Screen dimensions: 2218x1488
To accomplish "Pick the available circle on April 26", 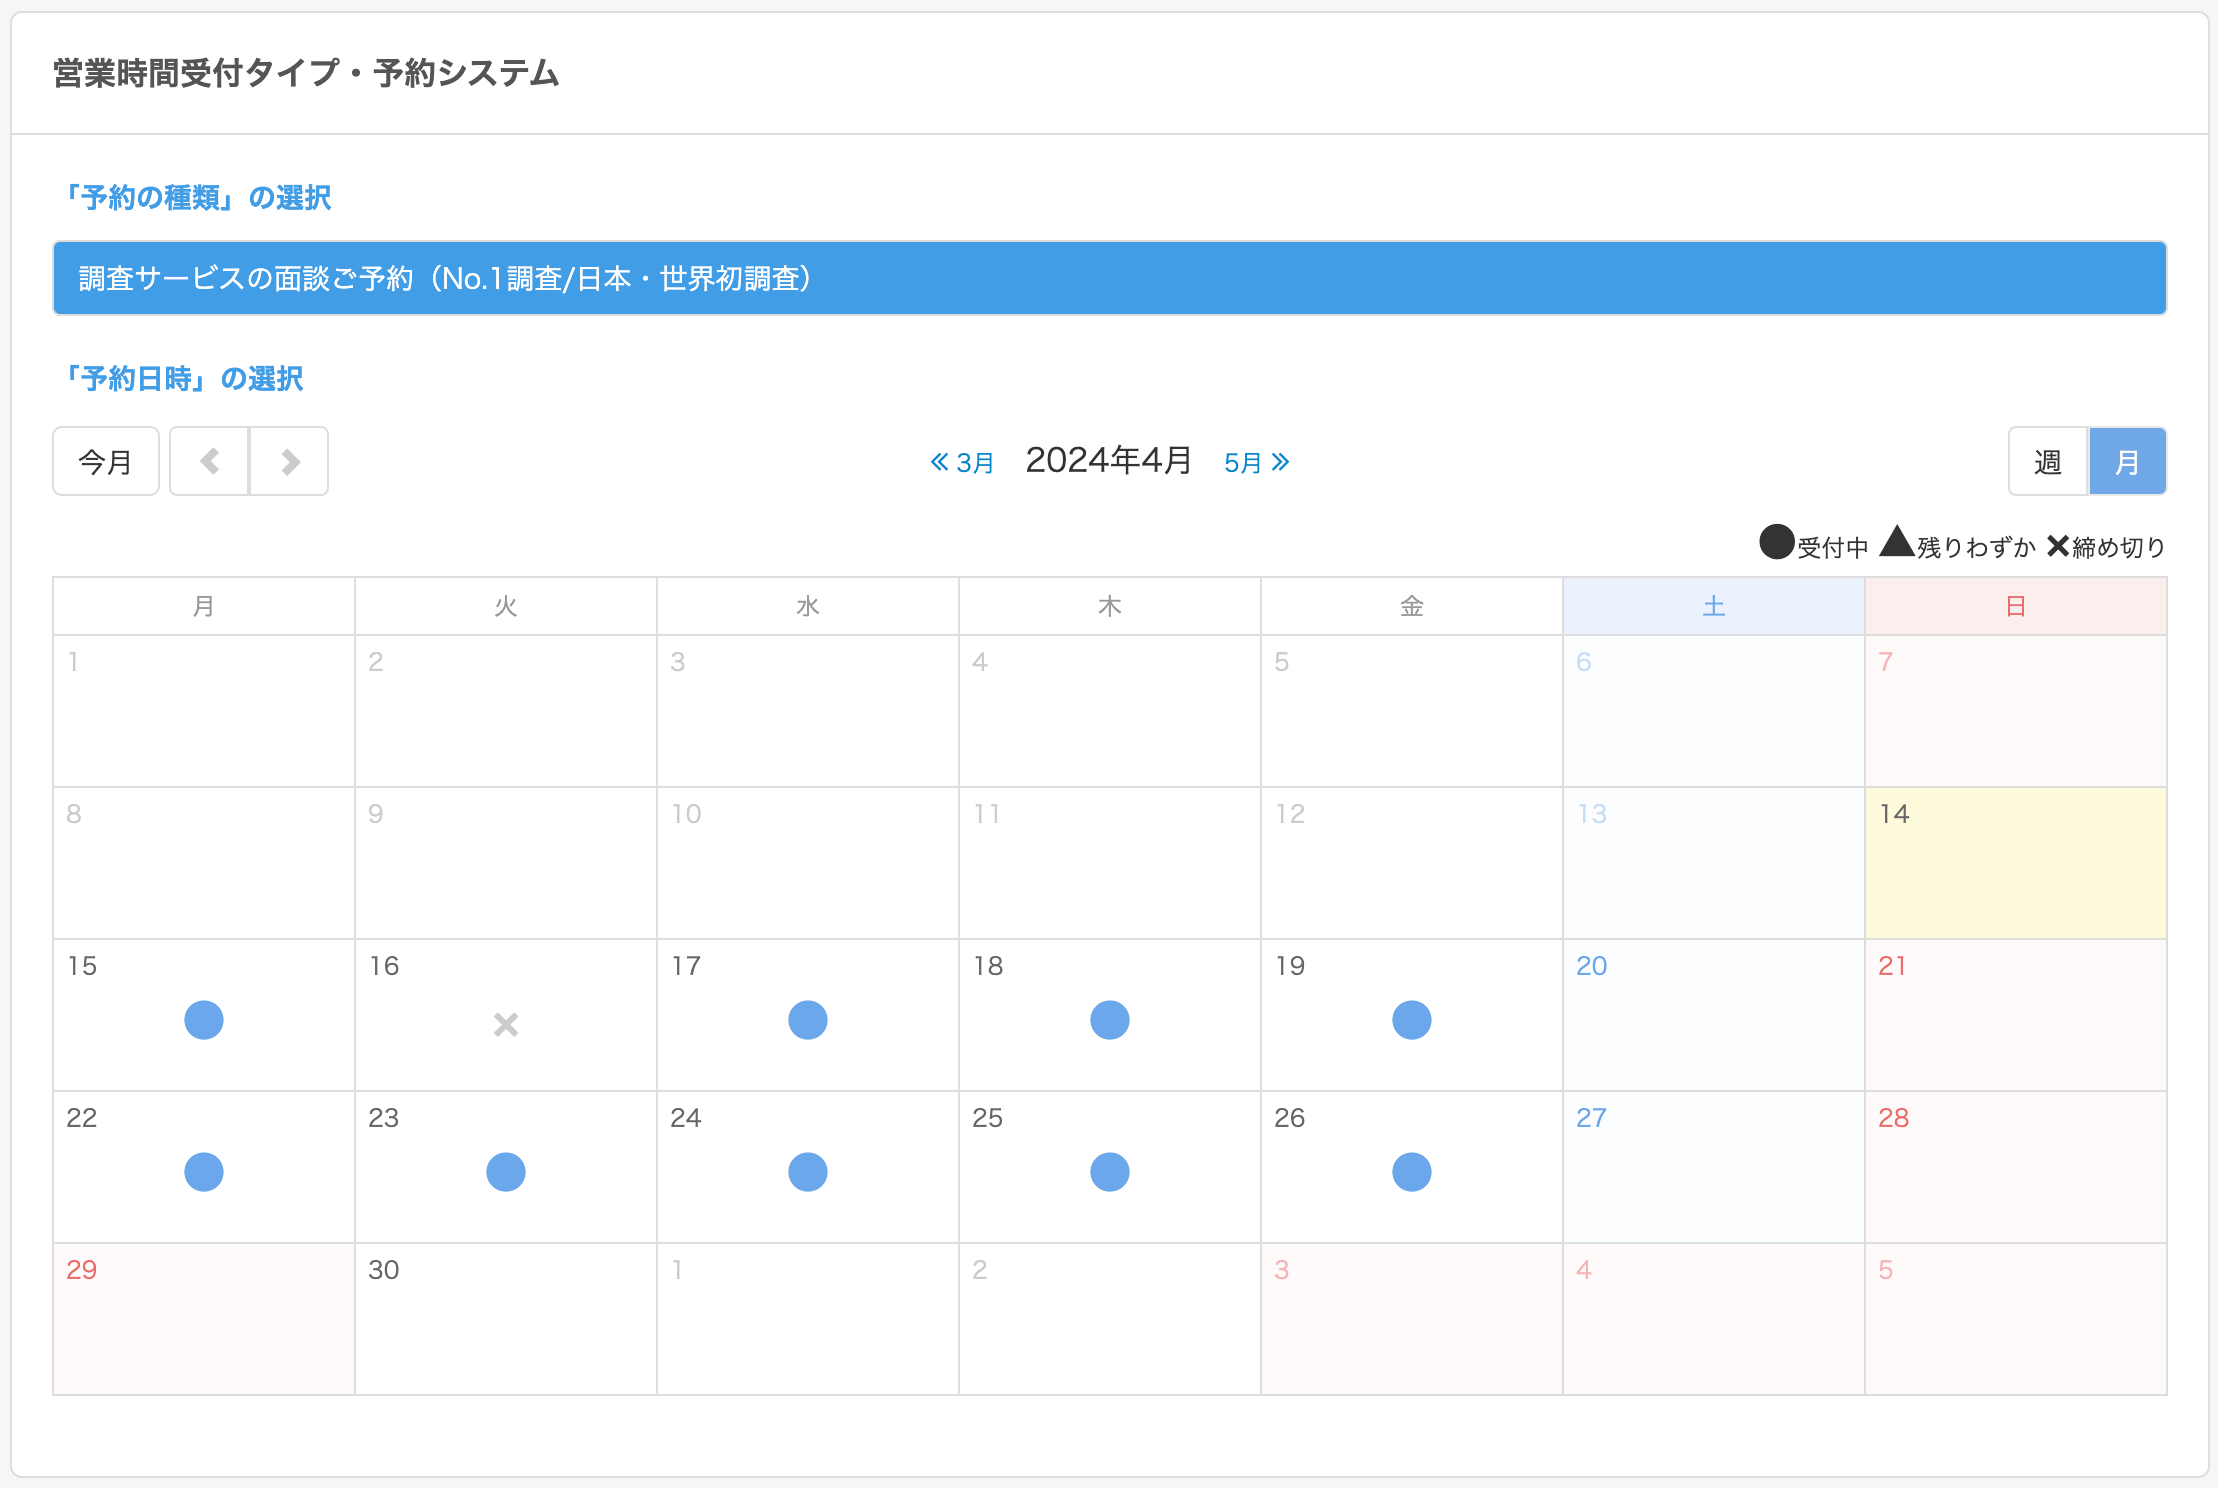I will (x=1412, y=1172).
